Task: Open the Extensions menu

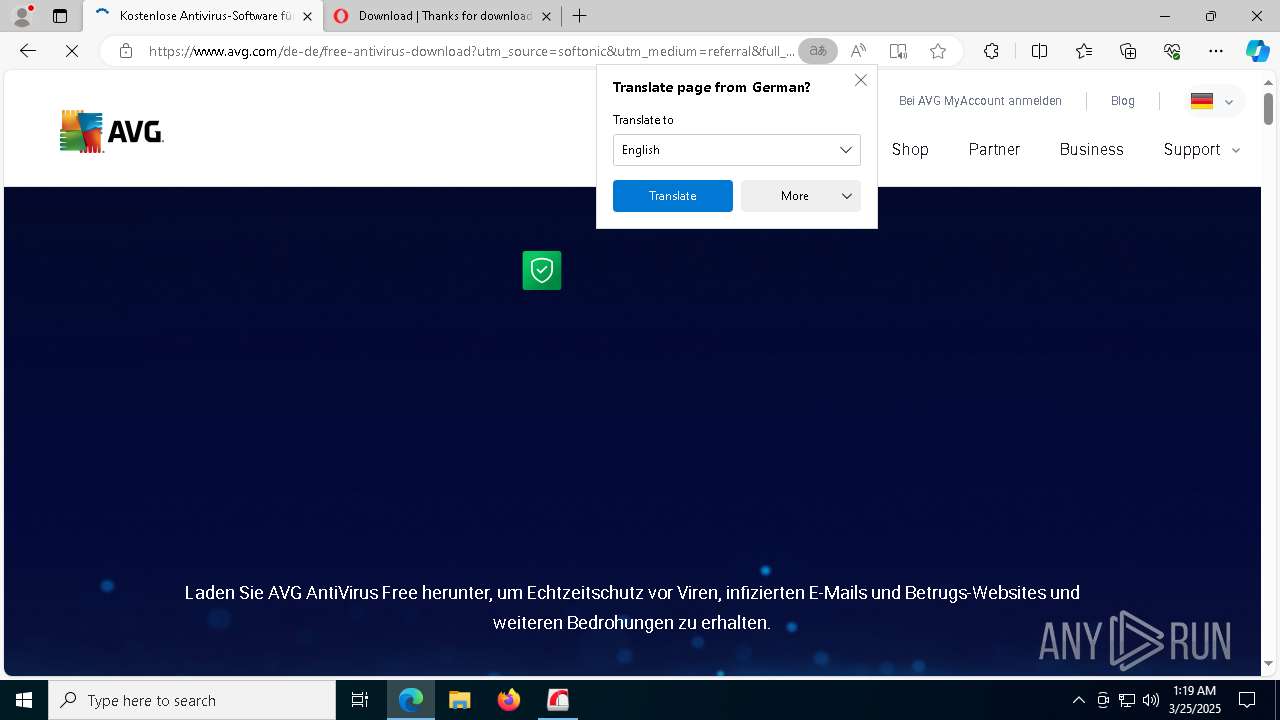Action: point(991,51)
